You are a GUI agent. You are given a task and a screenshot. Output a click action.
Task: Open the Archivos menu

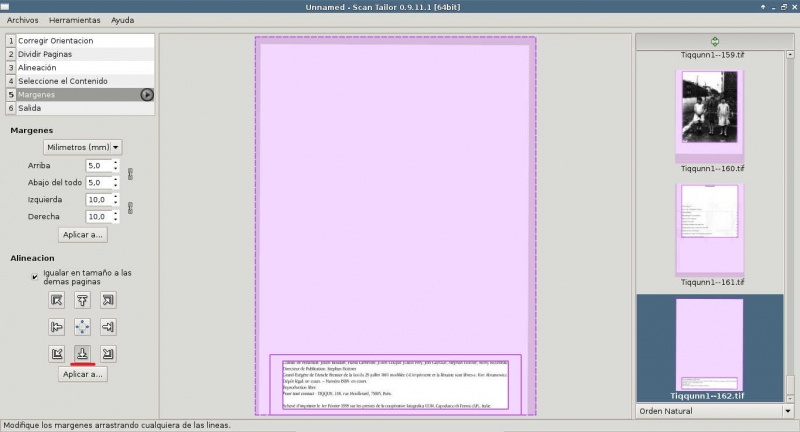22,20
